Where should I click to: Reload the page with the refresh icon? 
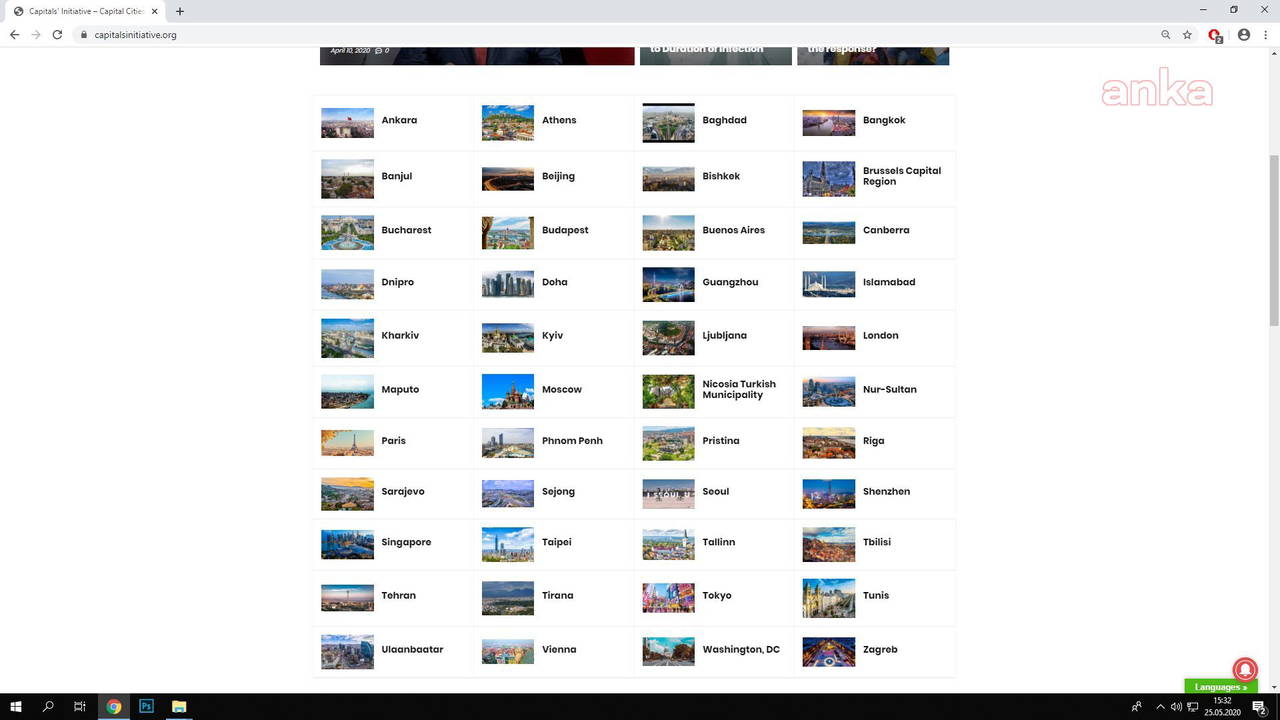pyautogui.click(x=57, y=35)
